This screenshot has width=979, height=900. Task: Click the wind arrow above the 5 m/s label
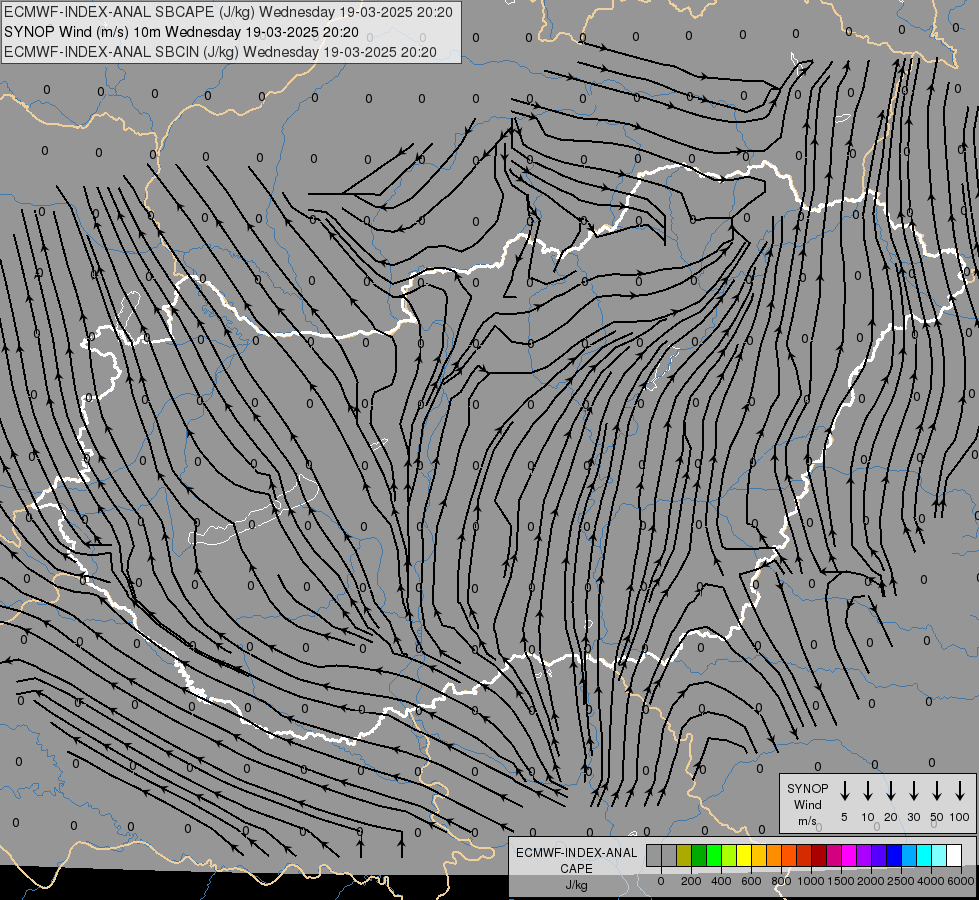844,791
